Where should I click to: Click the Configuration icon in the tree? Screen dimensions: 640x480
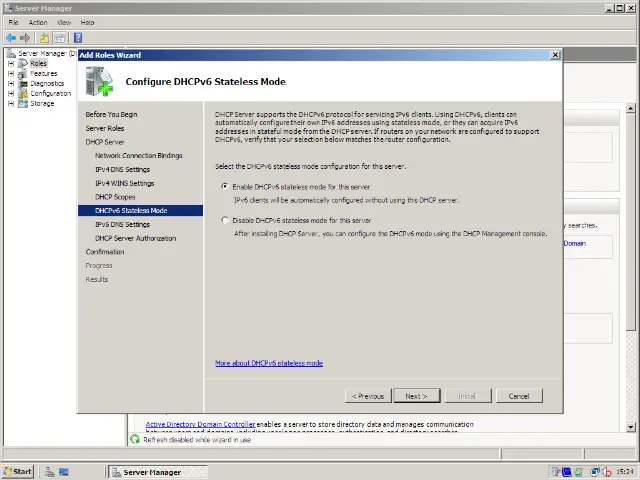23,93
